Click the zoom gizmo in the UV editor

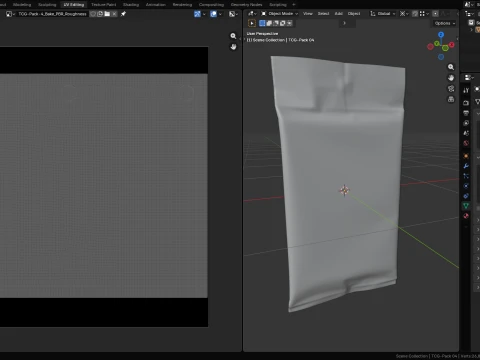click(233, 36)
